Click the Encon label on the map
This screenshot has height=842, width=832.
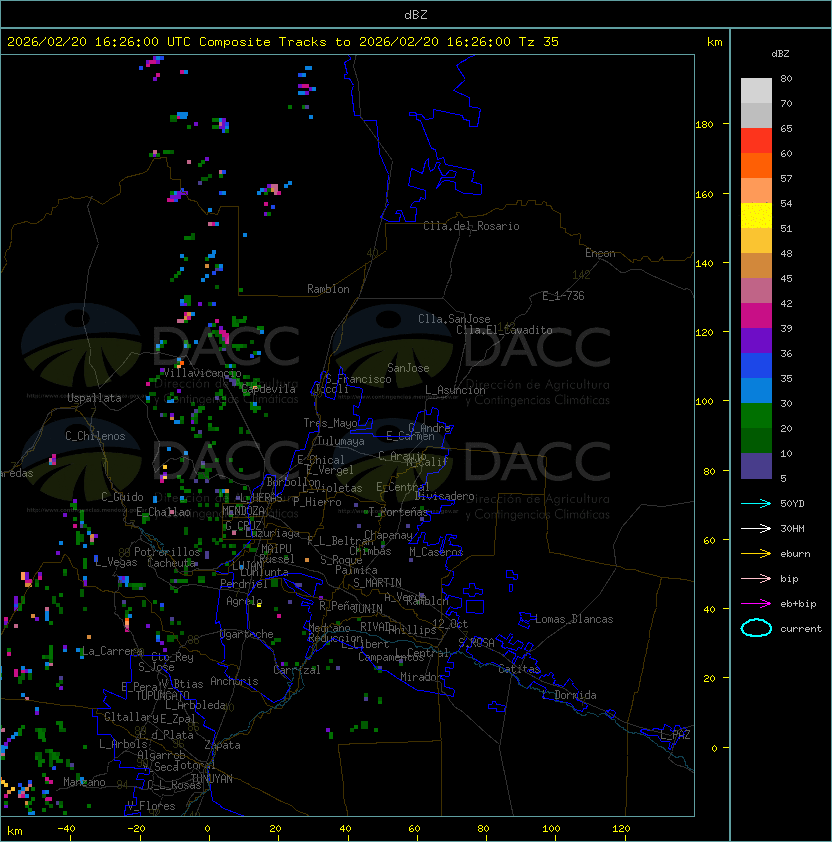pos(600,253)
